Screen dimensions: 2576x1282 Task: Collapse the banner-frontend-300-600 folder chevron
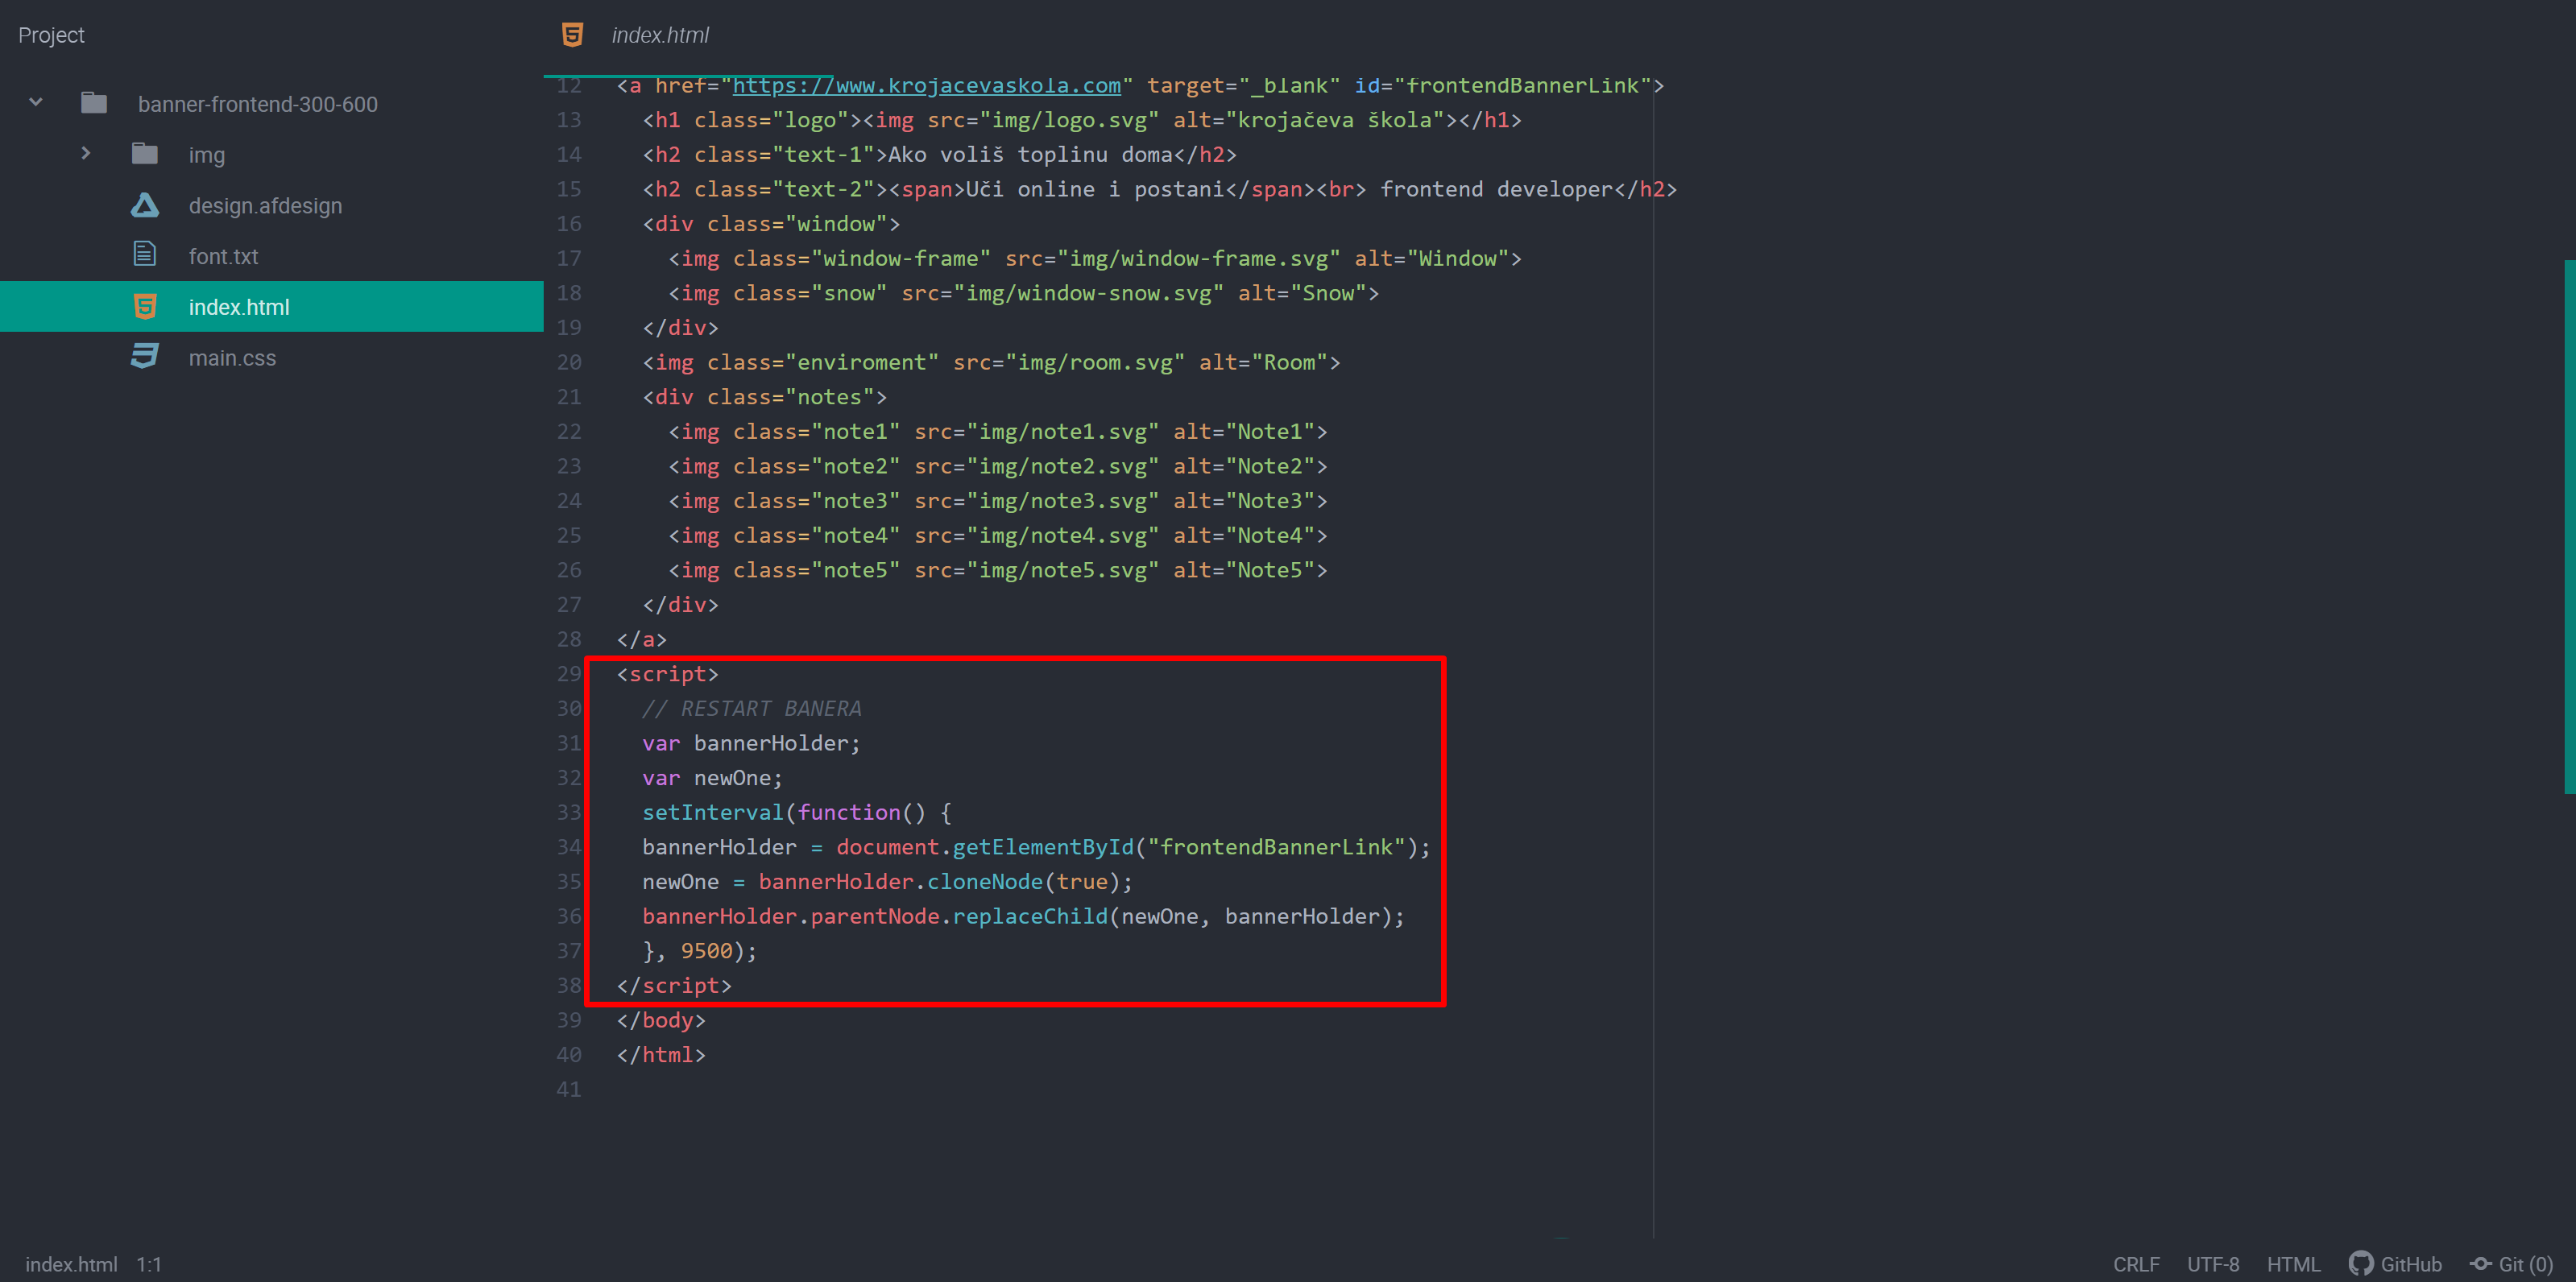pos(36,102)
